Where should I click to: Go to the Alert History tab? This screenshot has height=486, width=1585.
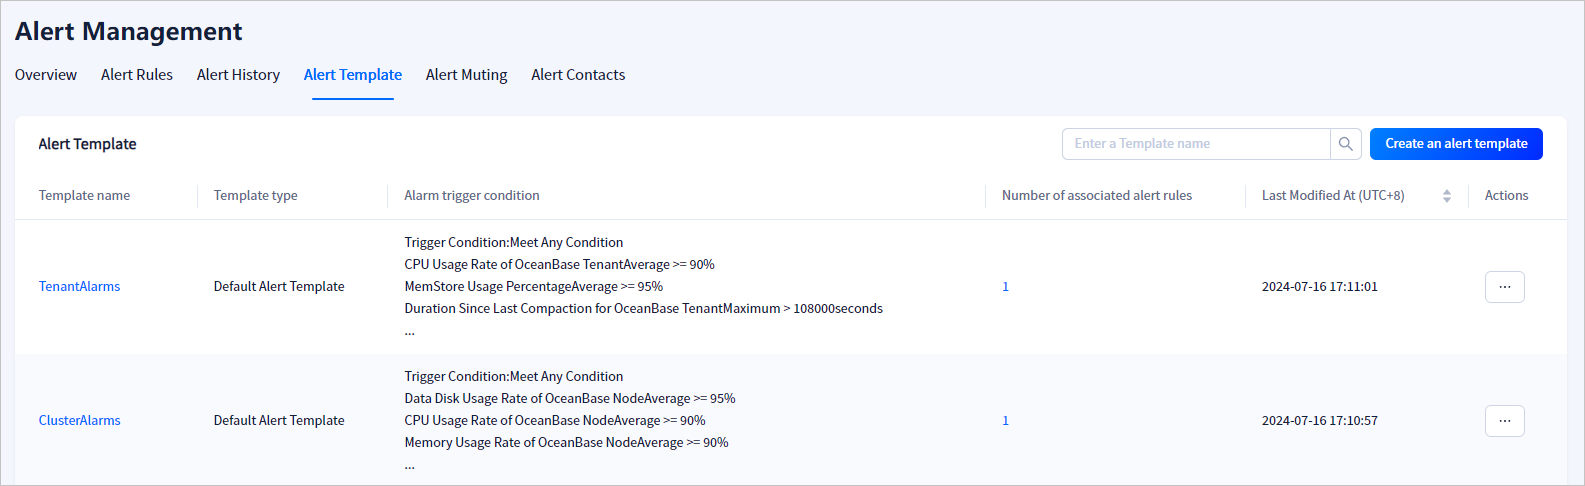(x=238, y=75)
